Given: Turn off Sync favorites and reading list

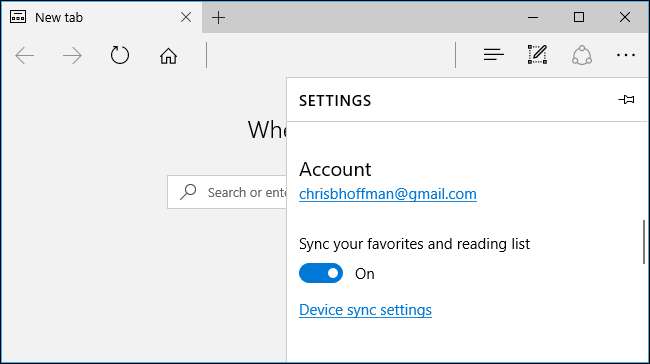Looking at the screenshot, I should click(x=321, y=273).
